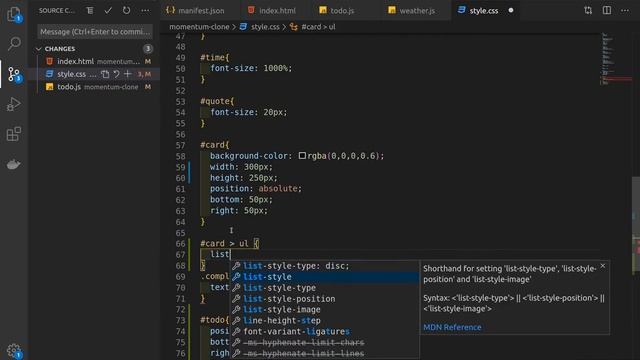This screenshot has height=360, width=640.
Task: Switch to manifest.json tab
Action: click(196, 11)
